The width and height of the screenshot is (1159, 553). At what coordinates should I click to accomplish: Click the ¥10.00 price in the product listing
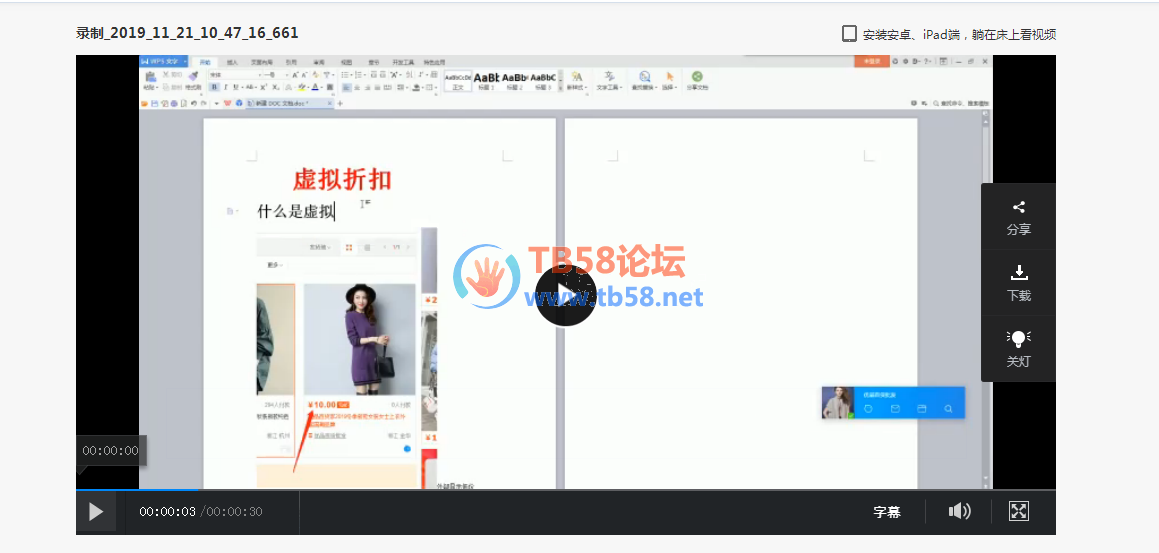[x=322, y=404]
